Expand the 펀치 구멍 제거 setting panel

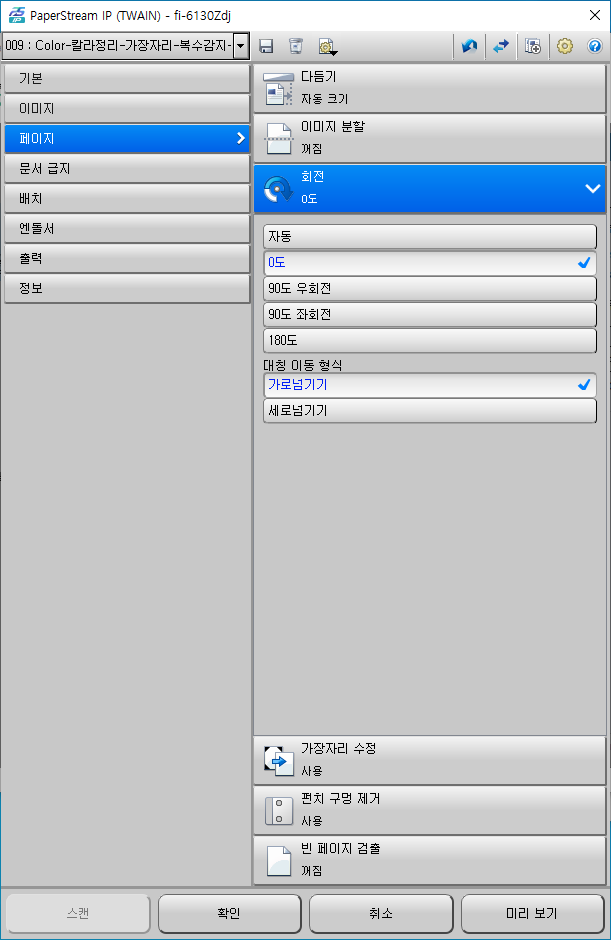coord(429,811)
